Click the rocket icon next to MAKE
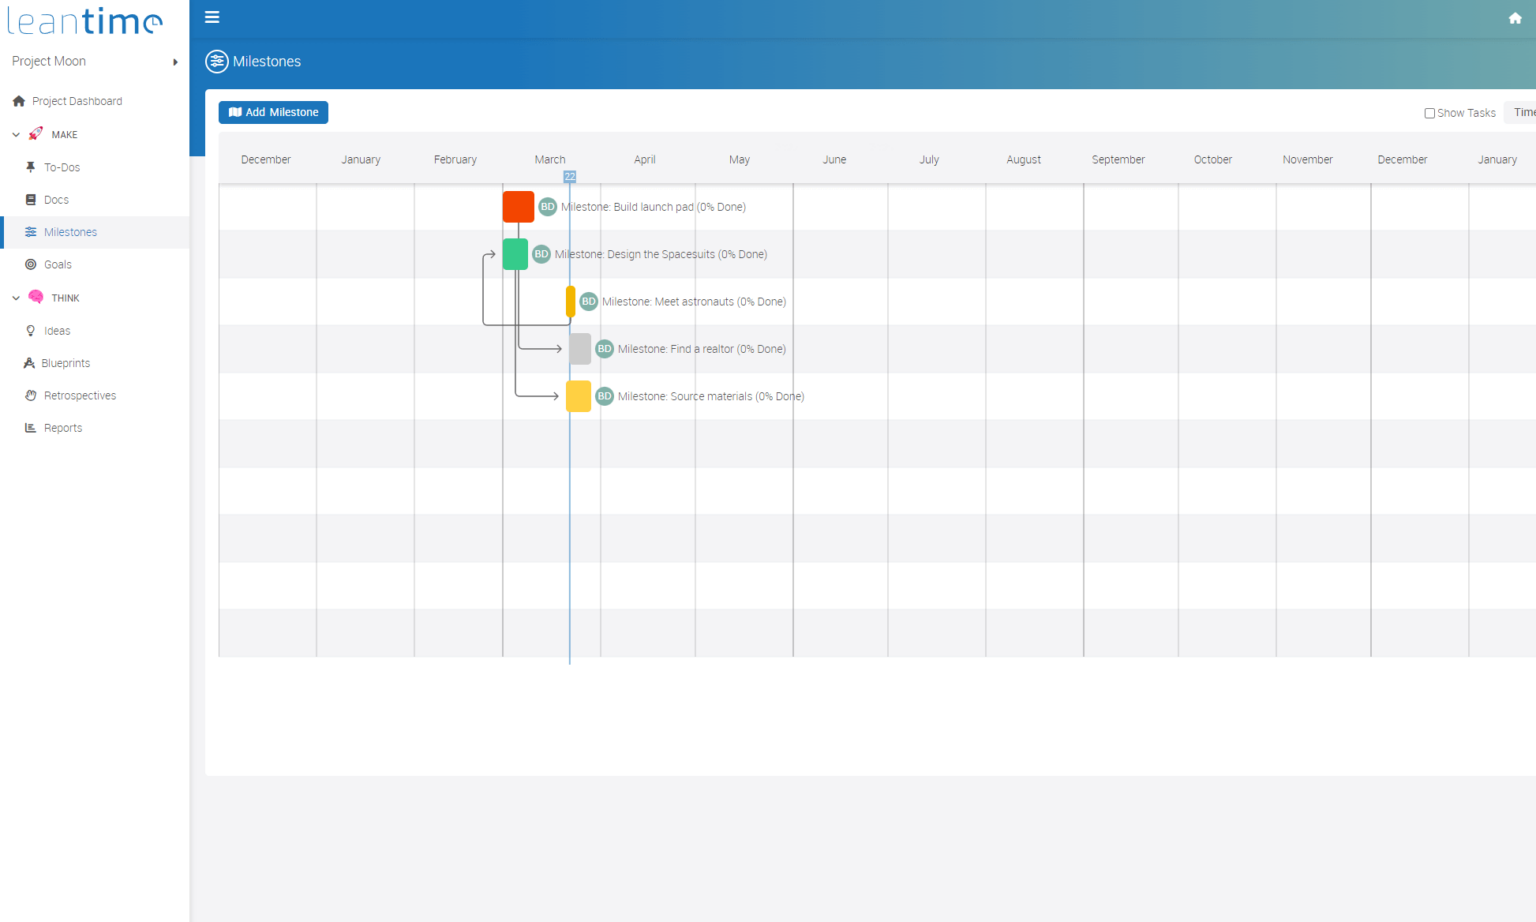Image resolution: width=1536 pixels, height=922 pixels. pos(35,134)
